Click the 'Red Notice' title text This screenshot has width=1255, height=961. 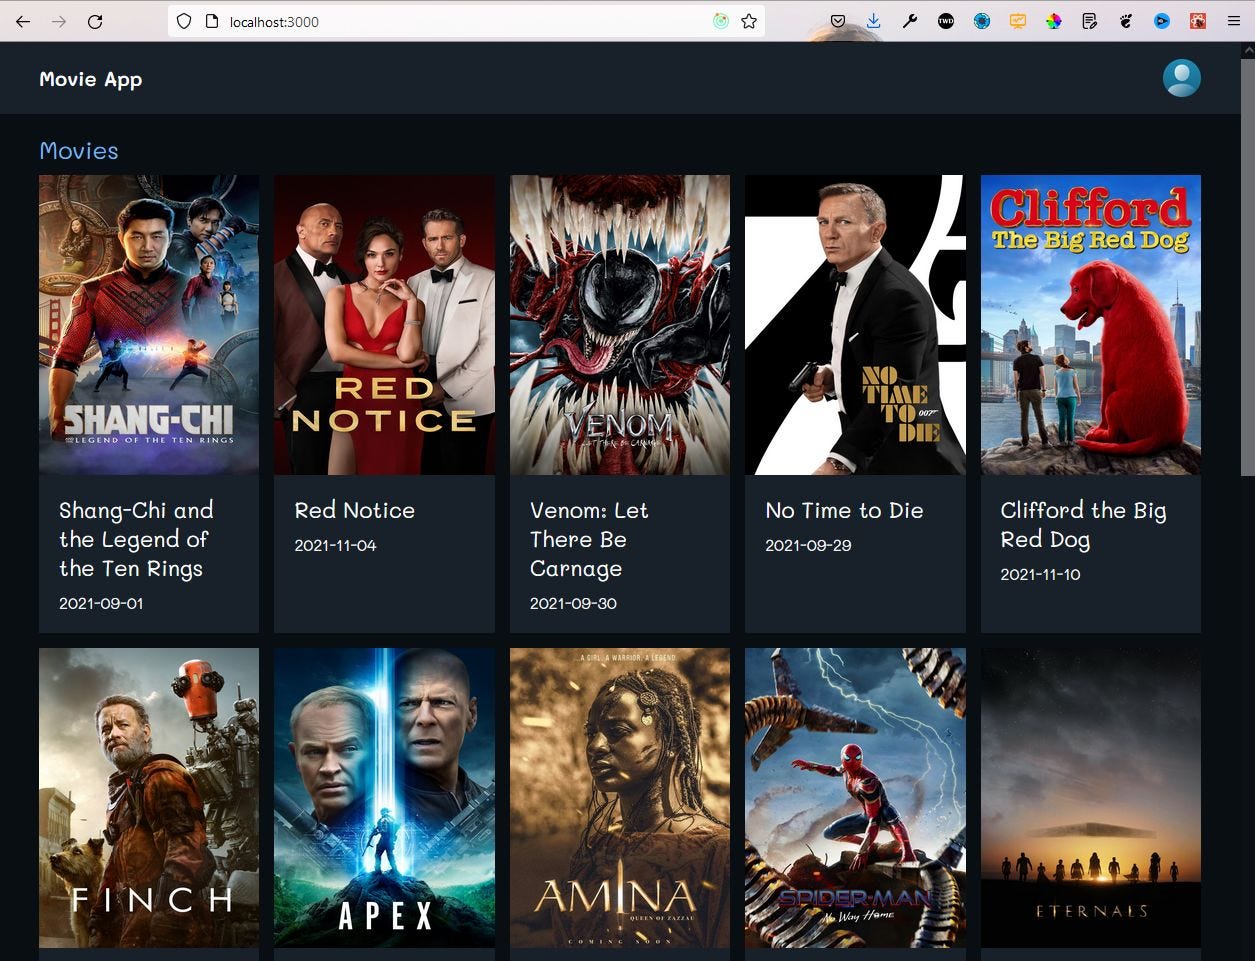(355, 510)
